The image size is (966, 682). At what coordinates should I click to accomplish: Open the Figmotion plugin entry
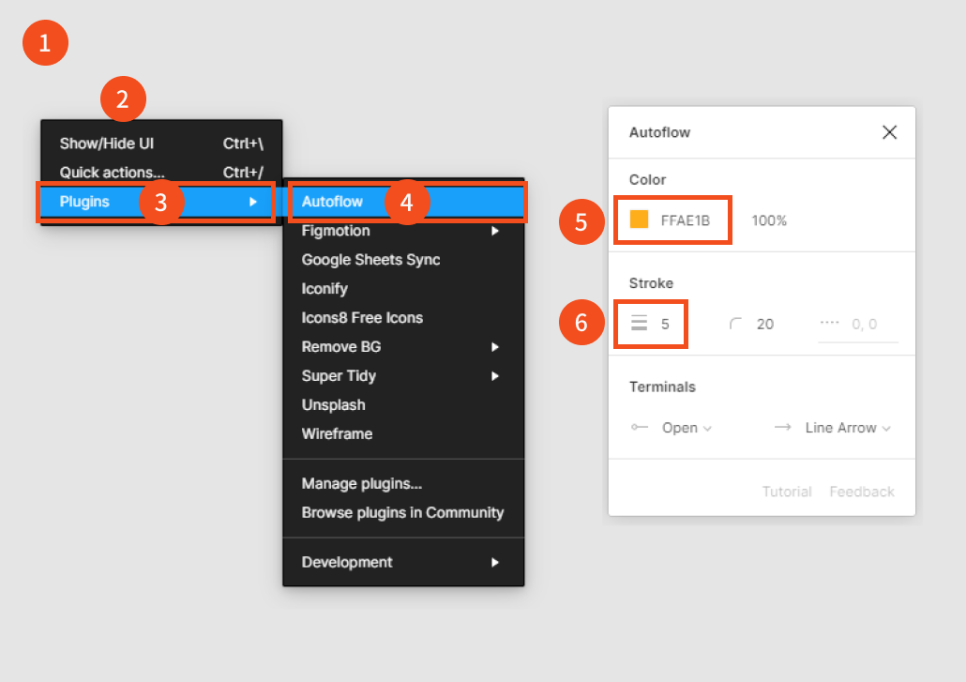point(404,231)
